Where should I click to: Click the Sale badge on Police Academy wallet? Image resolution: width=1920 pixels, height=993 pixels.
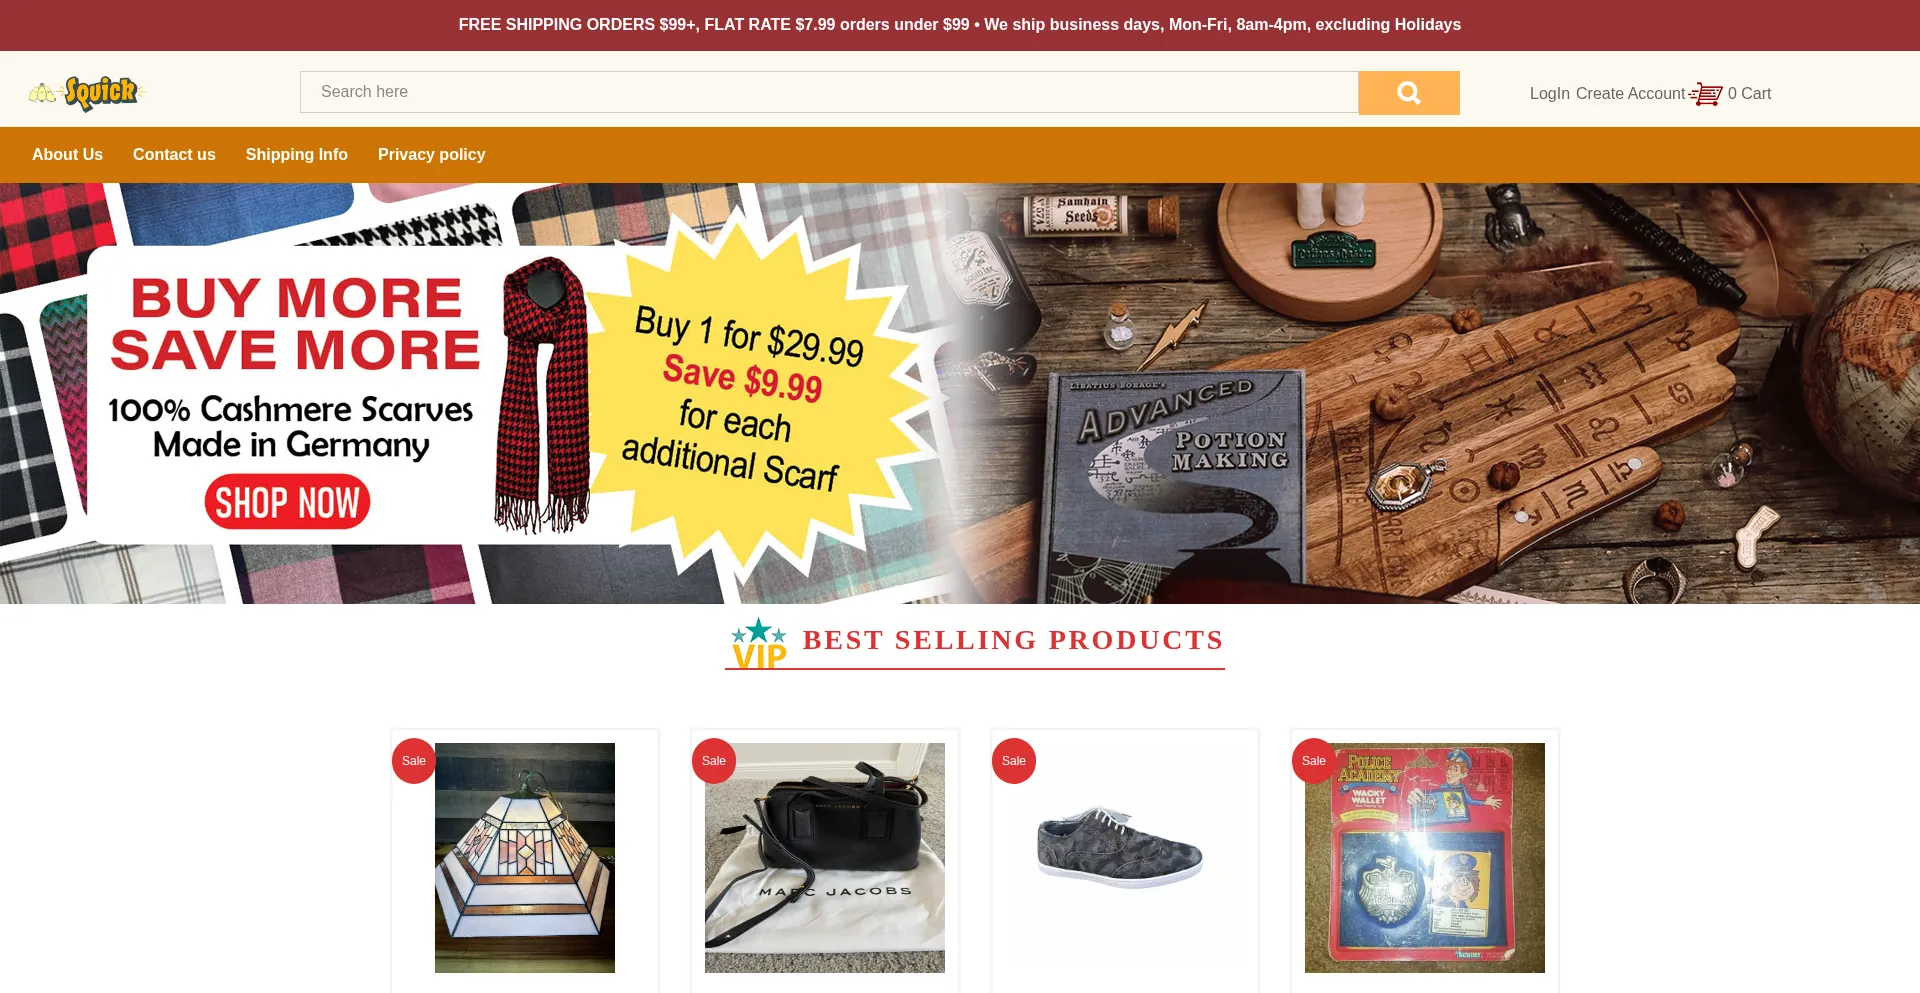[1314, 761]
